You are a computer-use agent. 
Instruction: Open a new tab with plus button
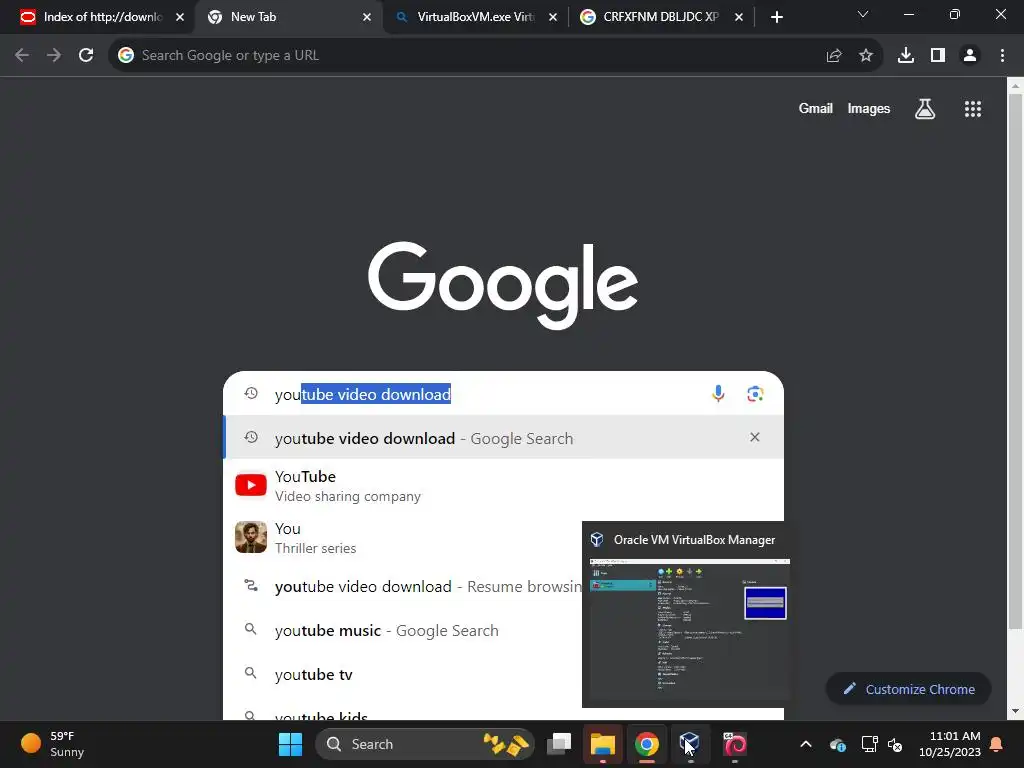coord(776,17)
